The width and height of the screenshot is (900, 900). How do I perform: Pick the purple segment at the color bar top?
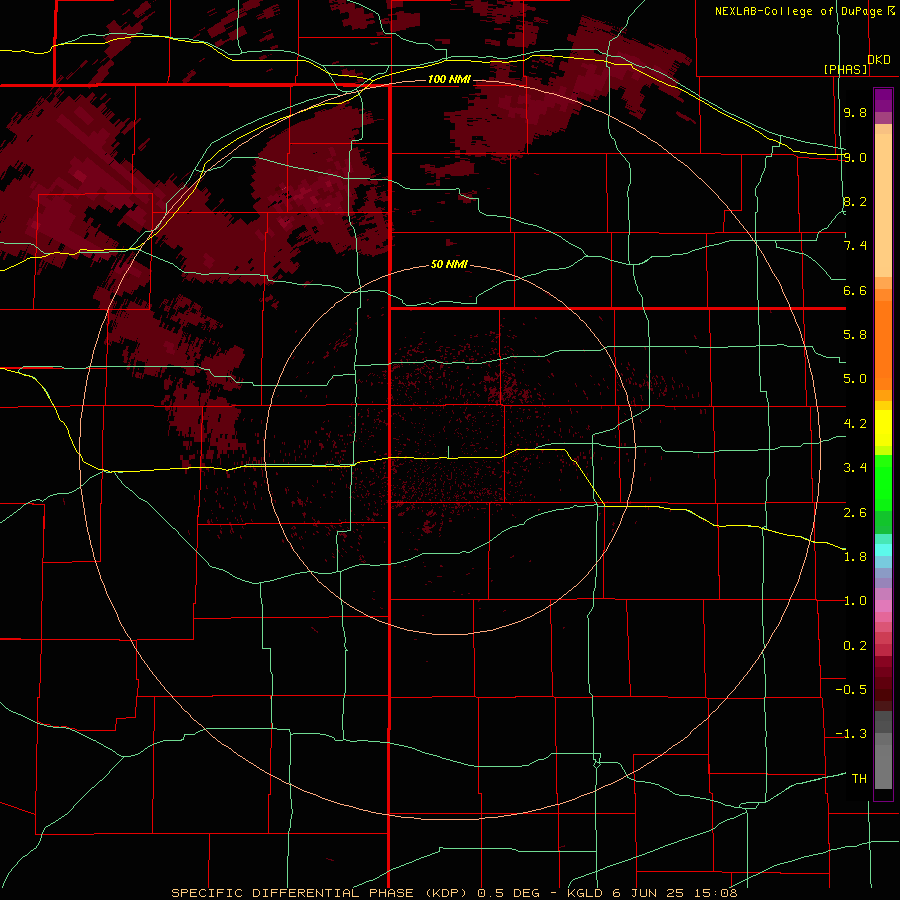tap(883, 100)
